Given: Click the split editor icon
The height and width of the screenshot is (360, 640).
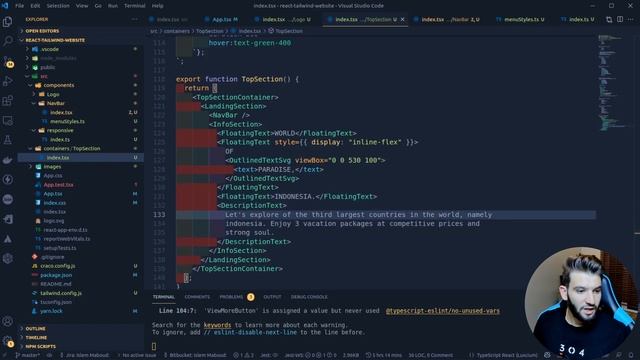Looking at the screenshot, I should (x=620, y=19).
